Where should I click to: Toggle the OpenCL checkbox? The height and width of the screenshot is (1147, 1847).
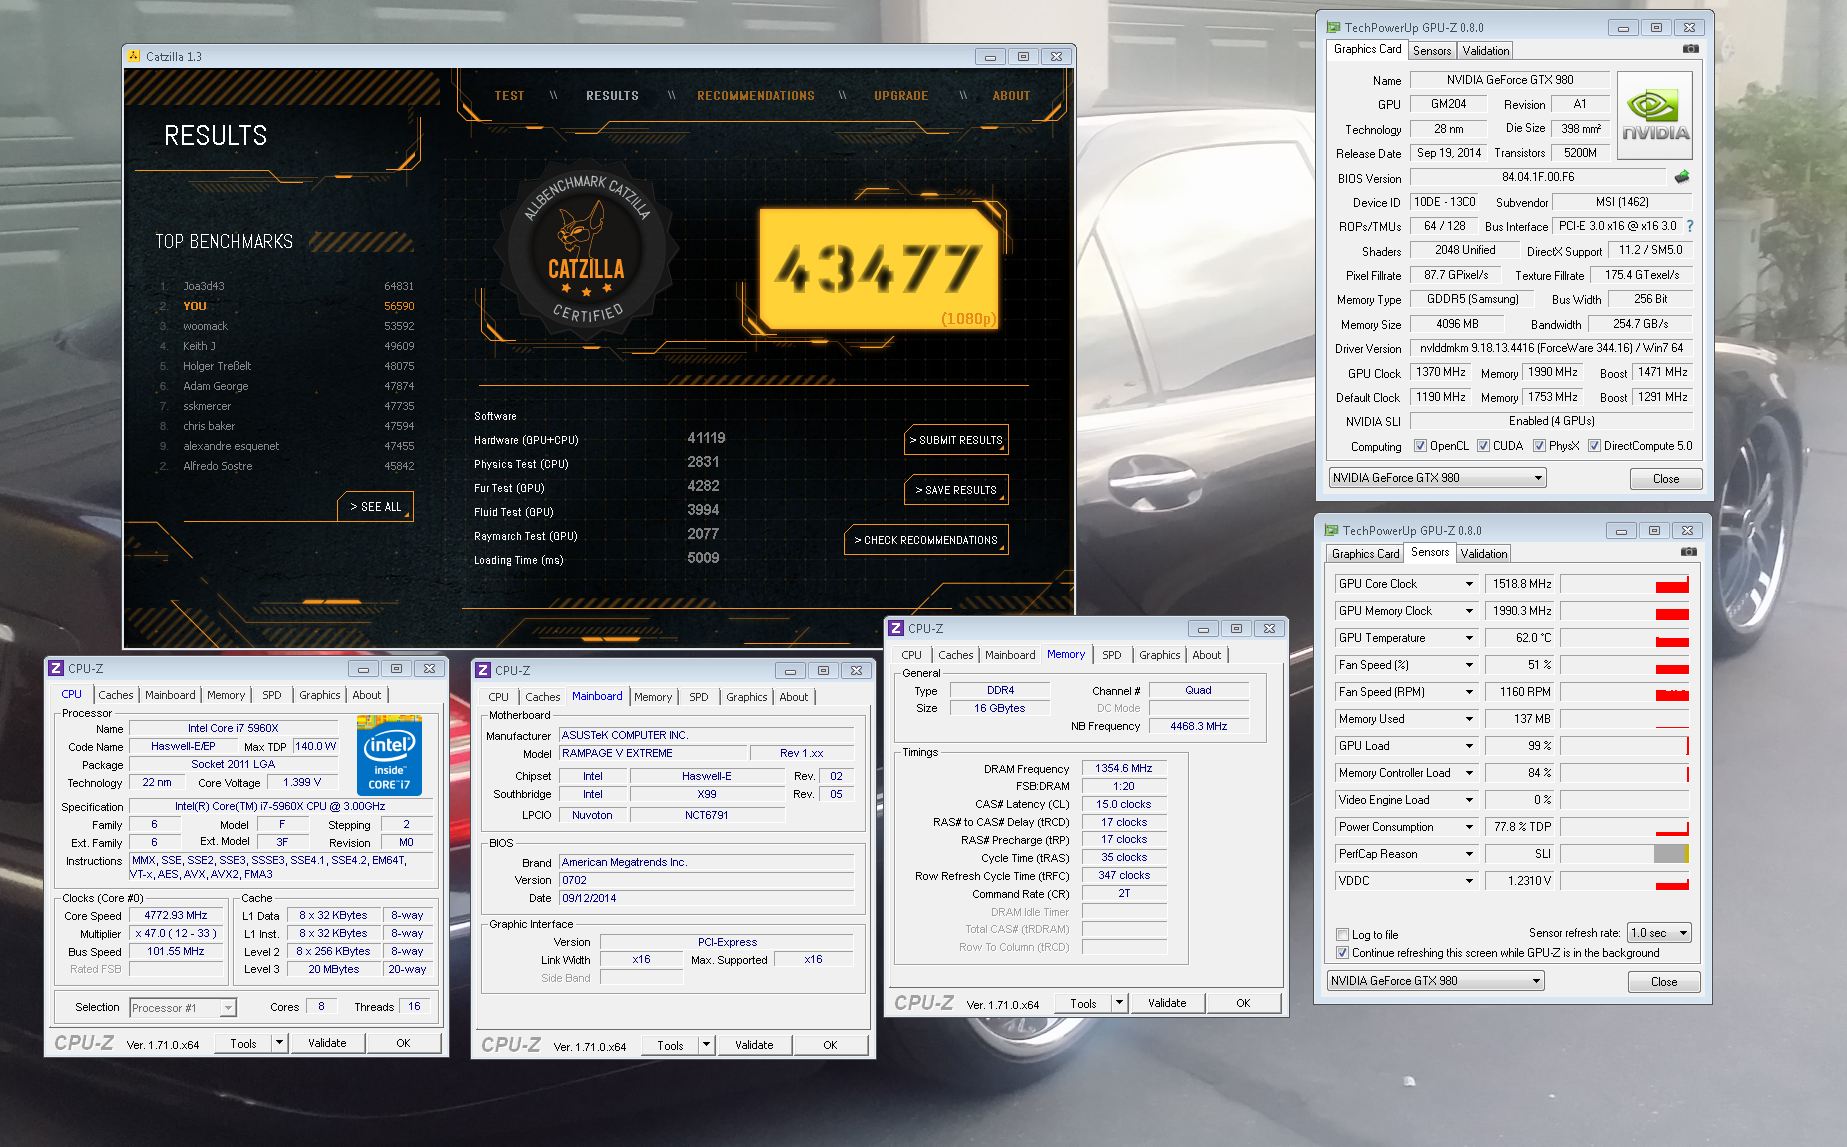tap(1420, 446)
